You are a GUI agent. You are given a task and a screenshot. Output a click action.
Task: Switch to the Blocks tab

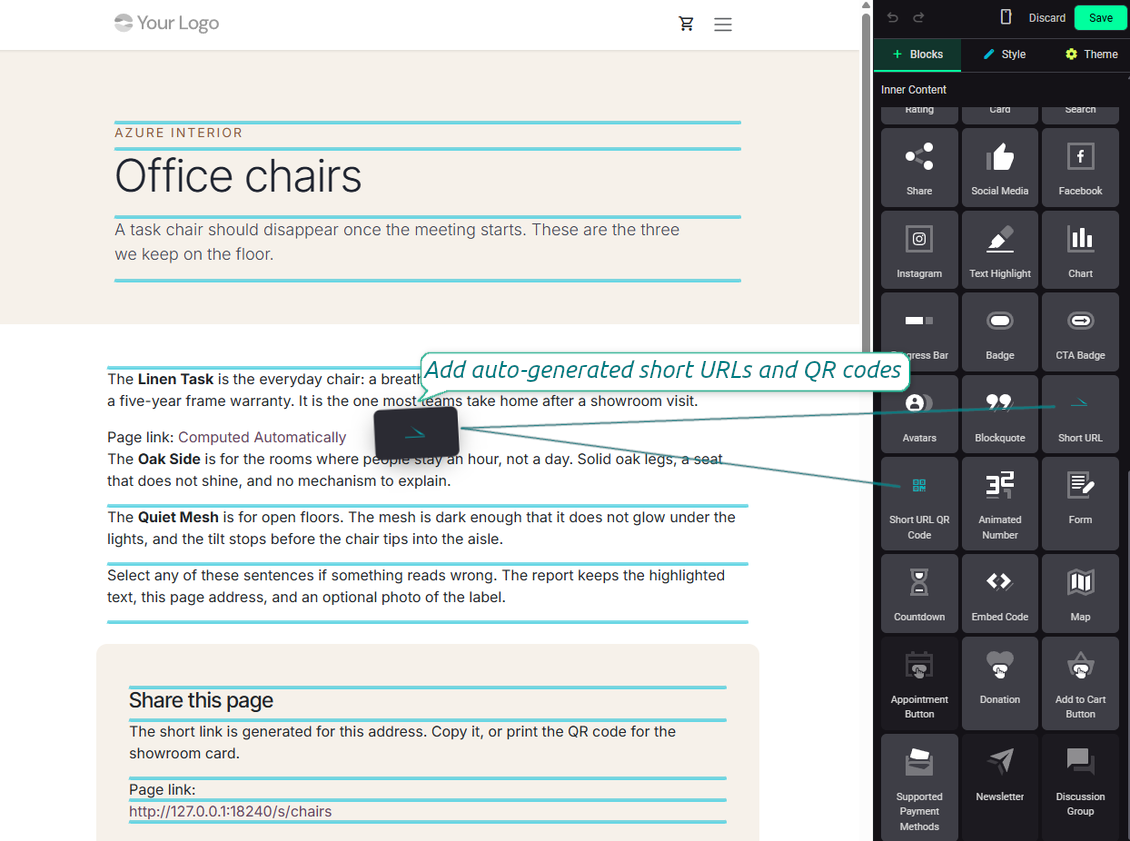pos(917,54)
